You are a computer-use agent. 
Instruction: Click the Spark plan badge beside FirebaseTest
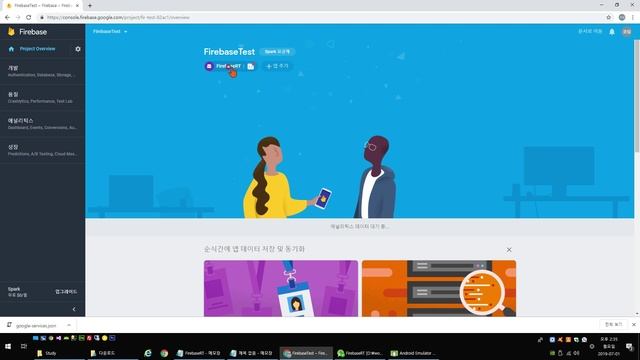pyautogui.click(x=277, y=52)
